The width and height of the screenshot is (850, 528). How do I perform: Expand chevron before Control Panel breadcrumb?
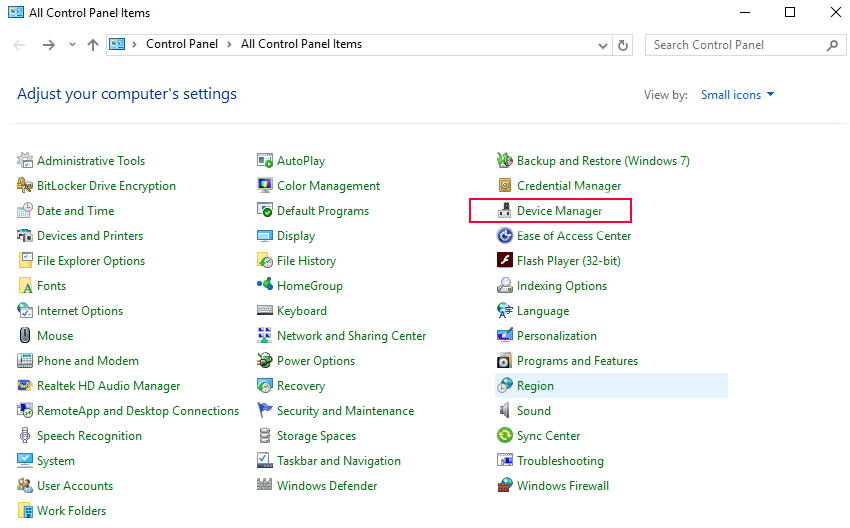tap(134, 44)
